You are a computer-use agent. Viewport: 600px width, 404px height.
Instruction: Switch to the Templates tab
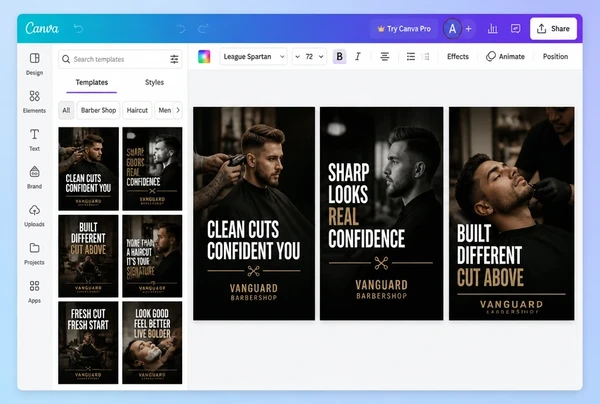pos(91,82)
